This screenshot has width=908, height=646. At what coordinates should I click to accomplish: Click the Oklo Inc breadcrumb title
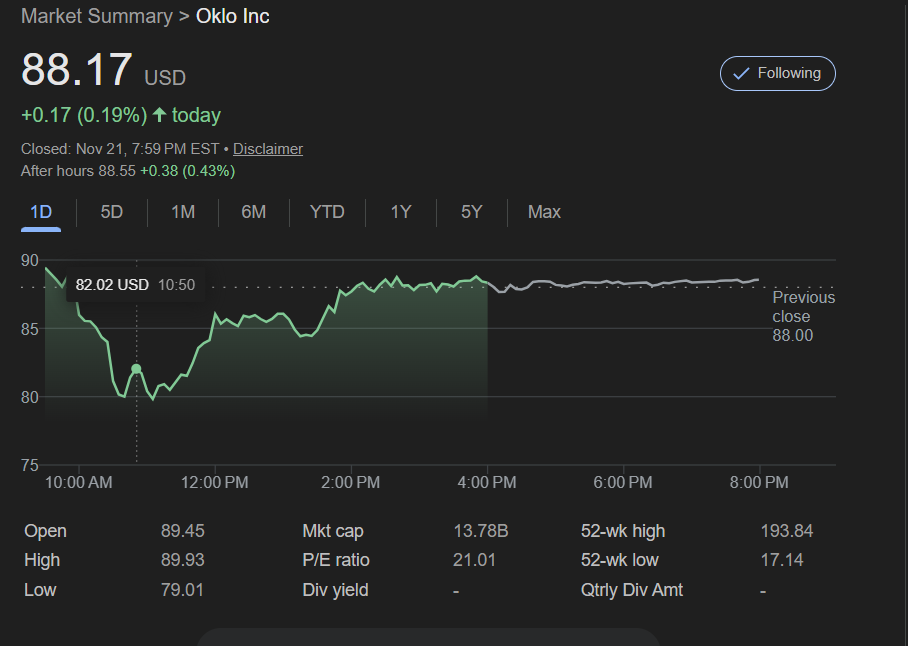(x=232, y=16)
